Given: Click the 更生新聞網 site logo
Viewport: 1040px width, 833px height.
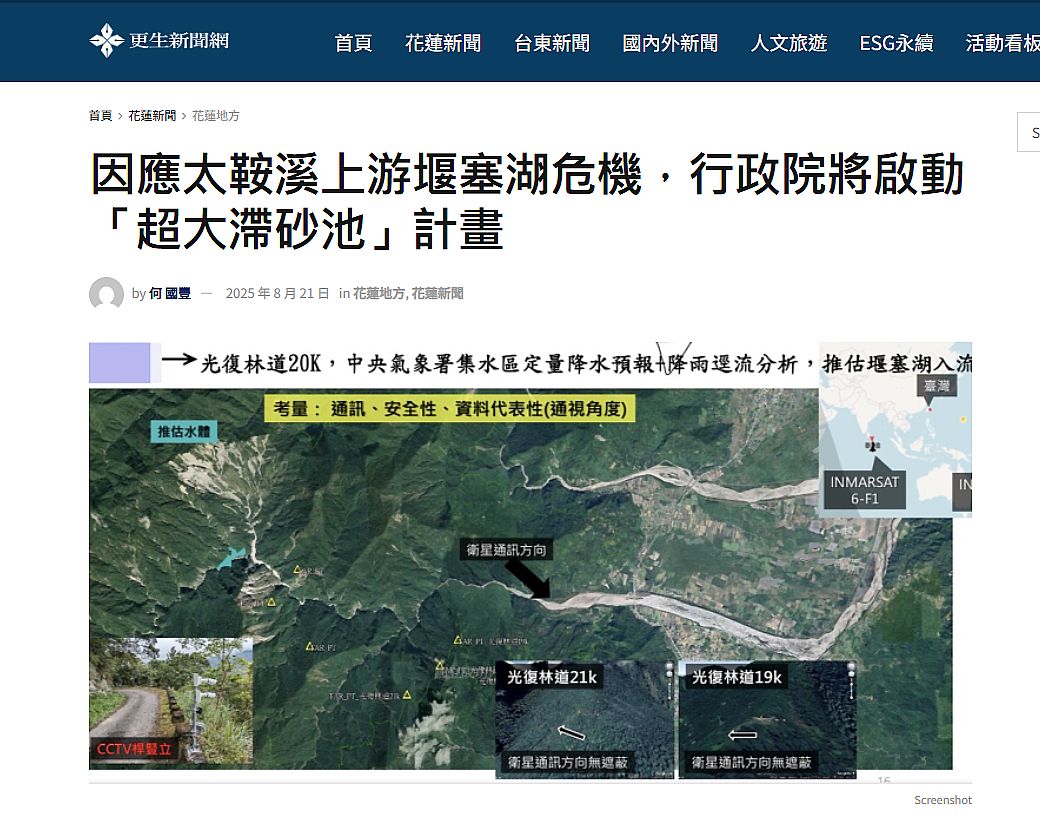Looking at the screenshot, I should point(159,41).
